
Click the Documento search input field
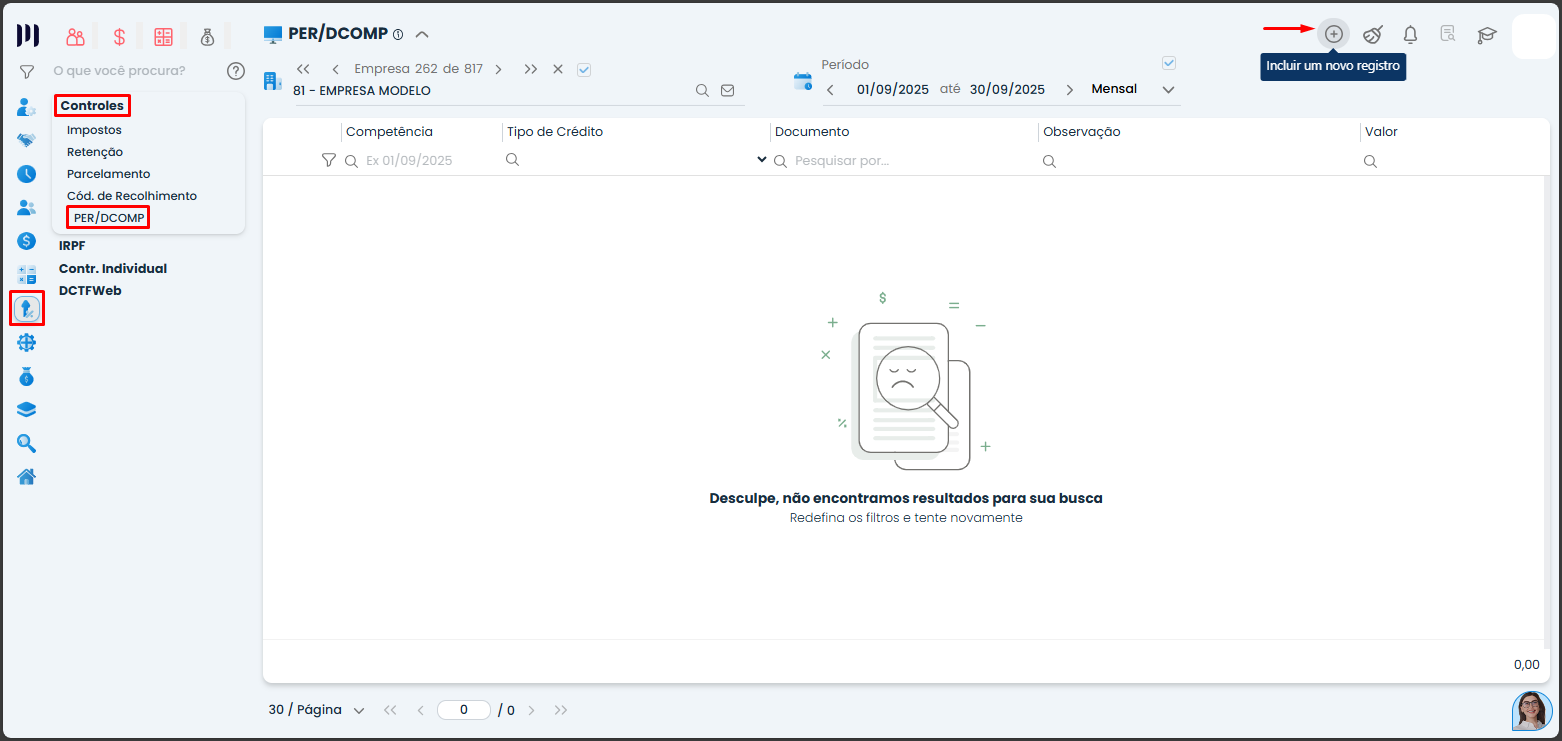900,160
